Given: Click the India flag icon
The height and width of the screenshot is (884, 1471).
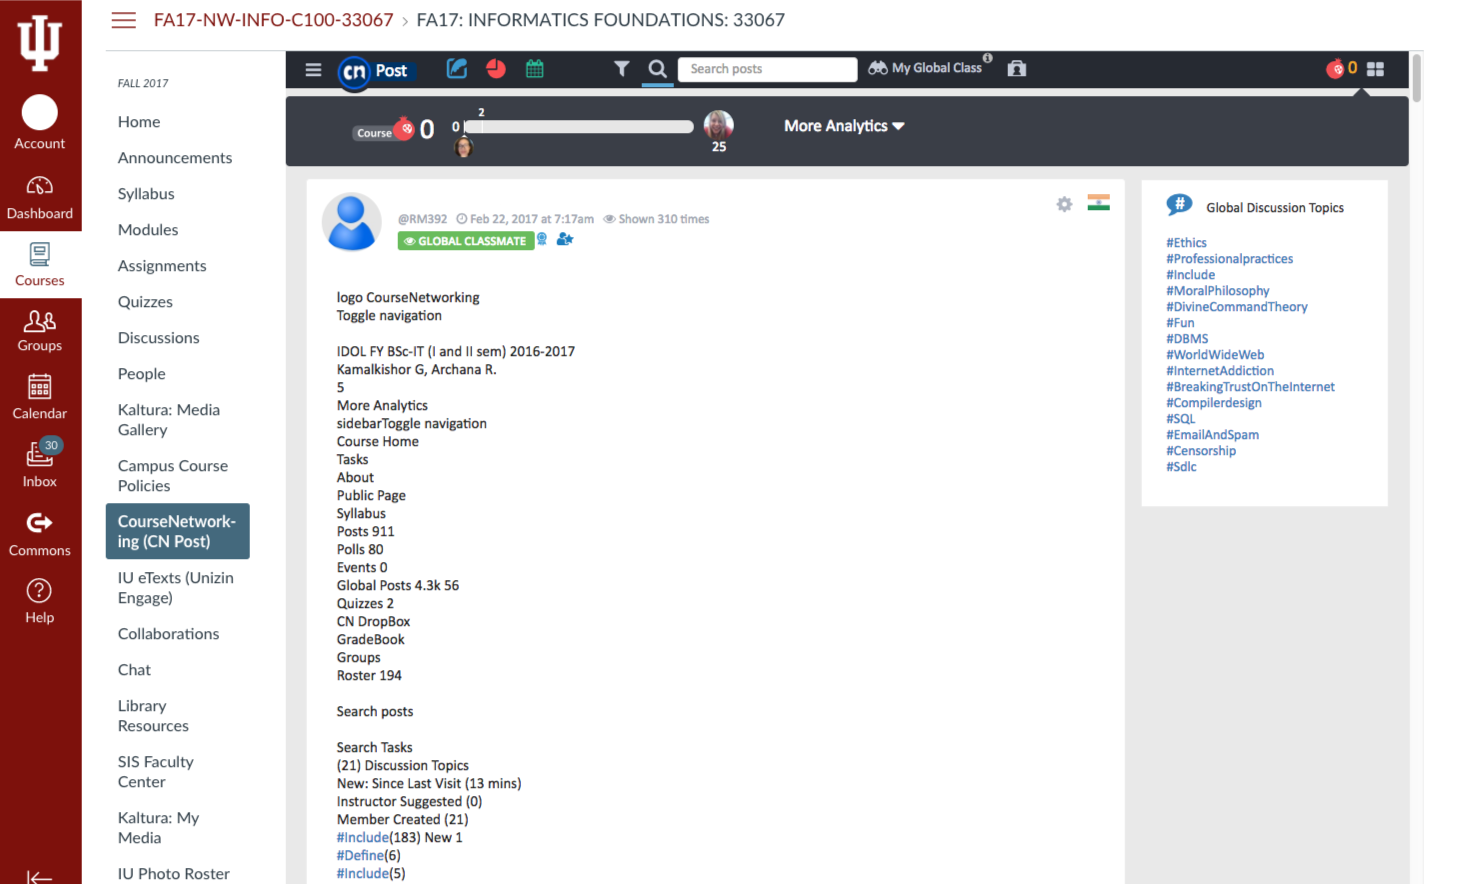Looking at the screenshot, I should coord(1099,202).
